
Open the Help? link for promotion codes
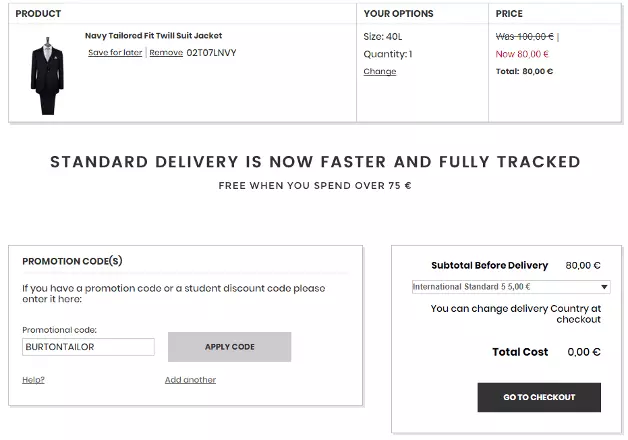(x=33, y=380)
